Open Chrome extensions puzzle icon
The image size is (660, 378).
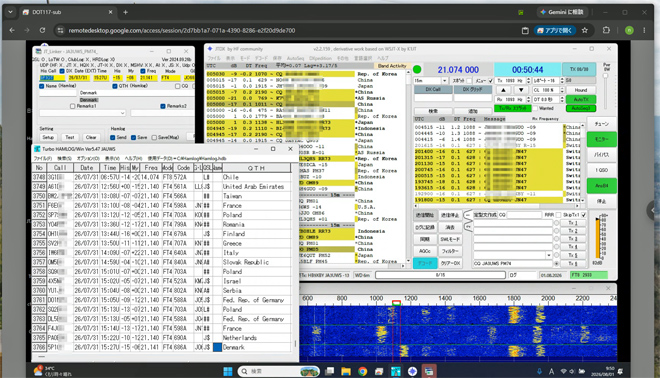point(606,30)
